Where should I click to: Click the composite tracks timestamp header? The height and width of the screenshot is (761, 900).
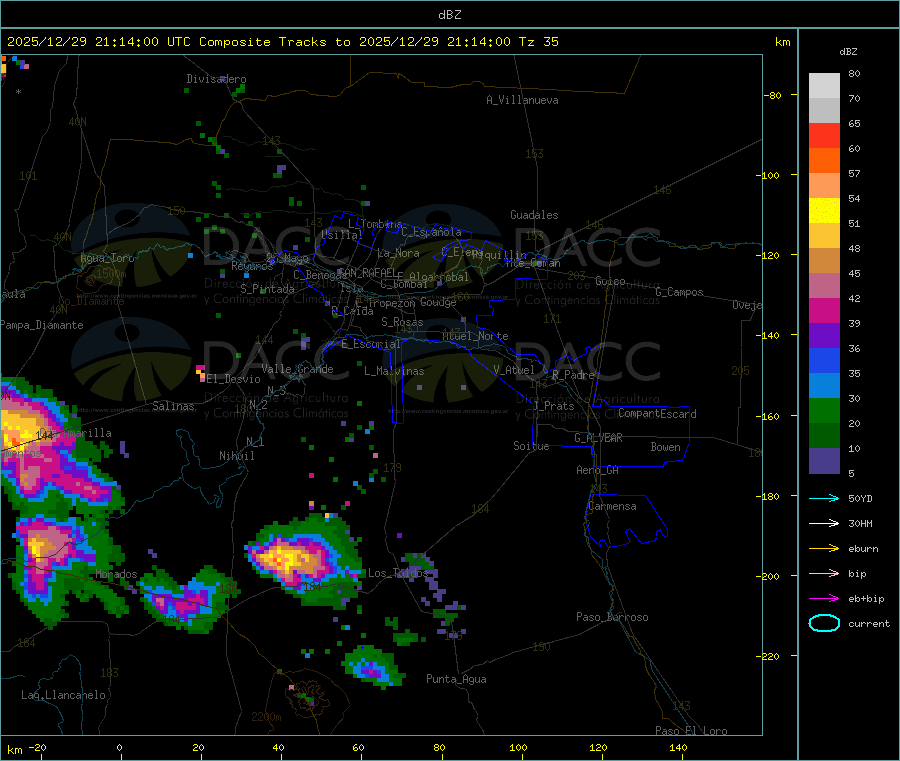tap(282, 42)
